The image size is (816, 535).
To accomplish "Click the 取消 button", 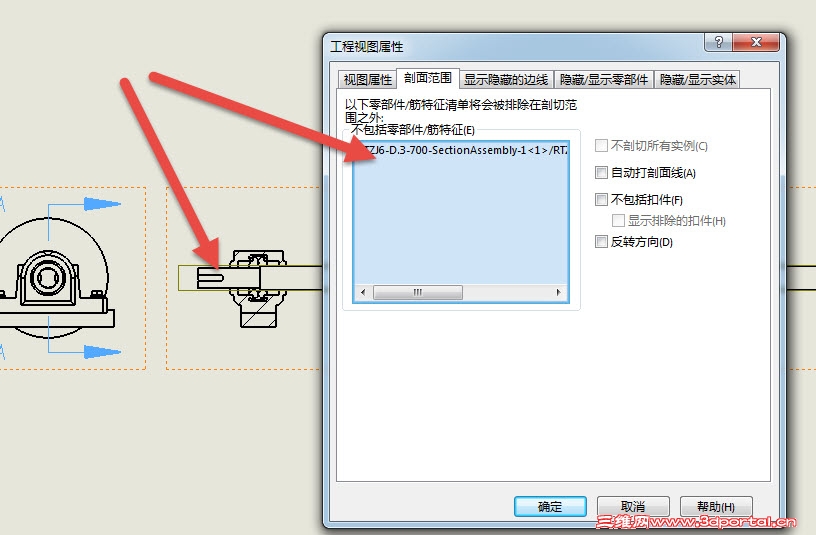I will (x=633, y=506).
